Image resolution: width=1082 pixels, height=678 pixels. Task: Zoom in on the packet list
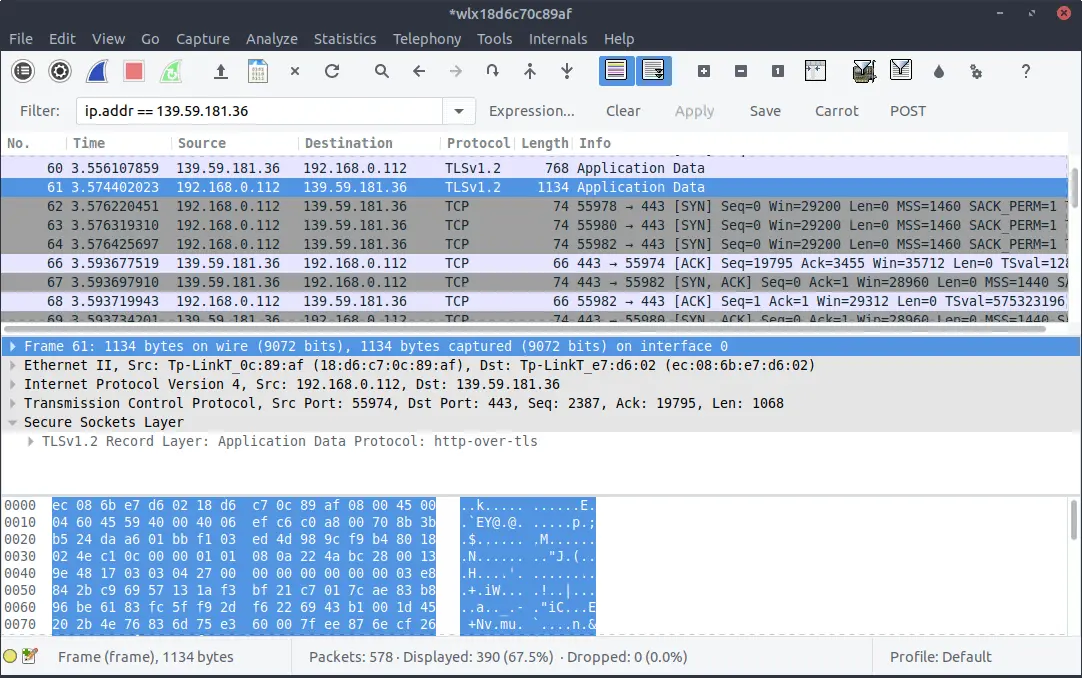point(703,71)
